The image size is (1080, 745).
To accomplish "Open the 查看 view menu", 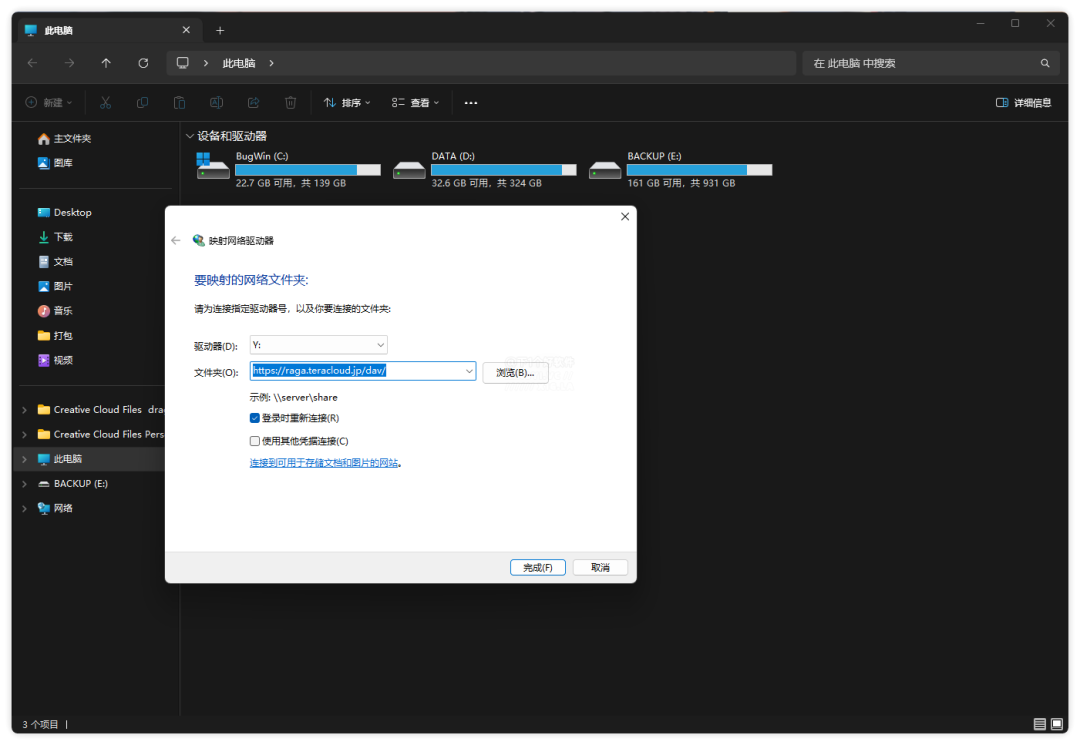I will 415,102.
